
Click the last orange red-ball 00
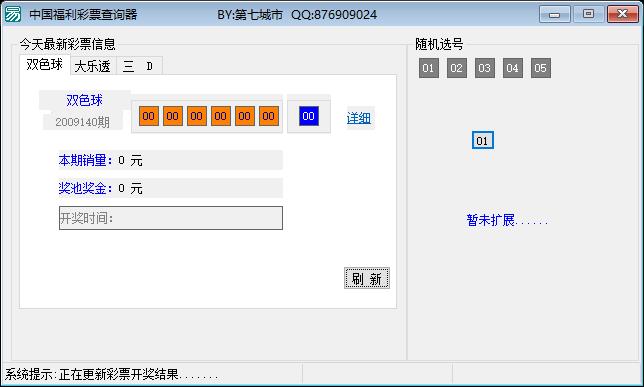click(x=269, y=116)
